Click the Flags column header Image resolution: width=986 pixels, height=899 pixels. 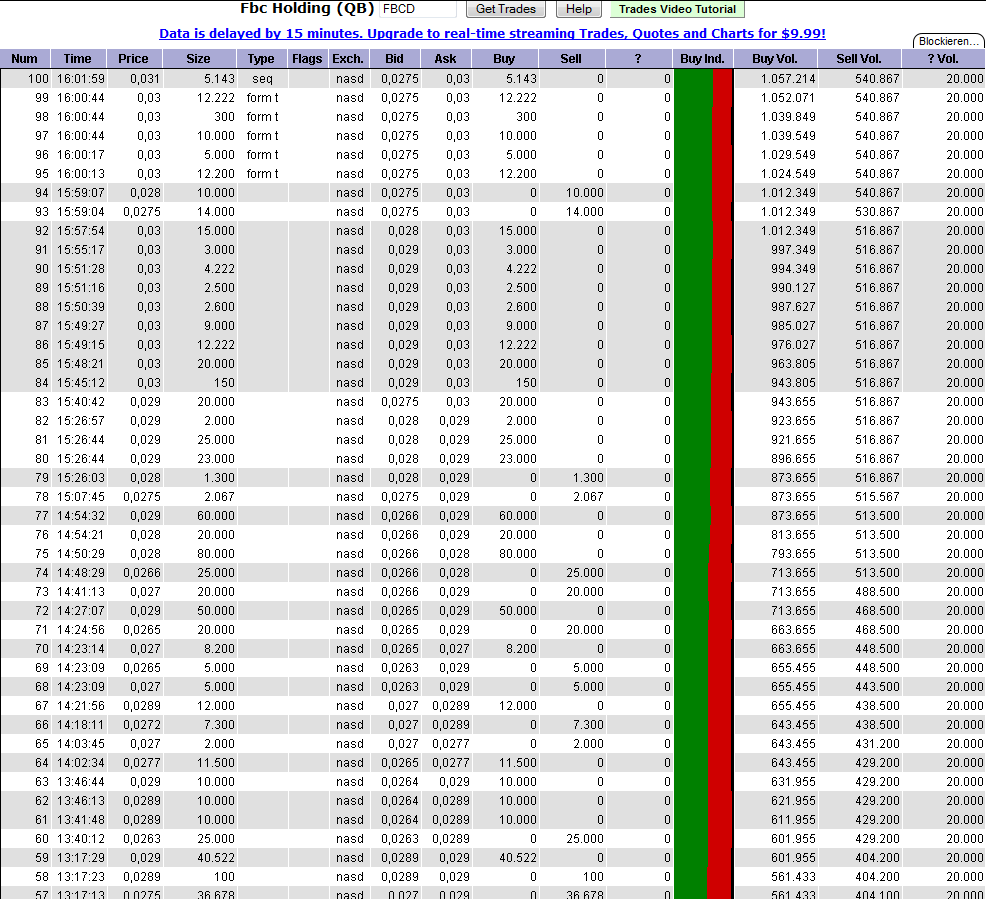coord(307,58)
